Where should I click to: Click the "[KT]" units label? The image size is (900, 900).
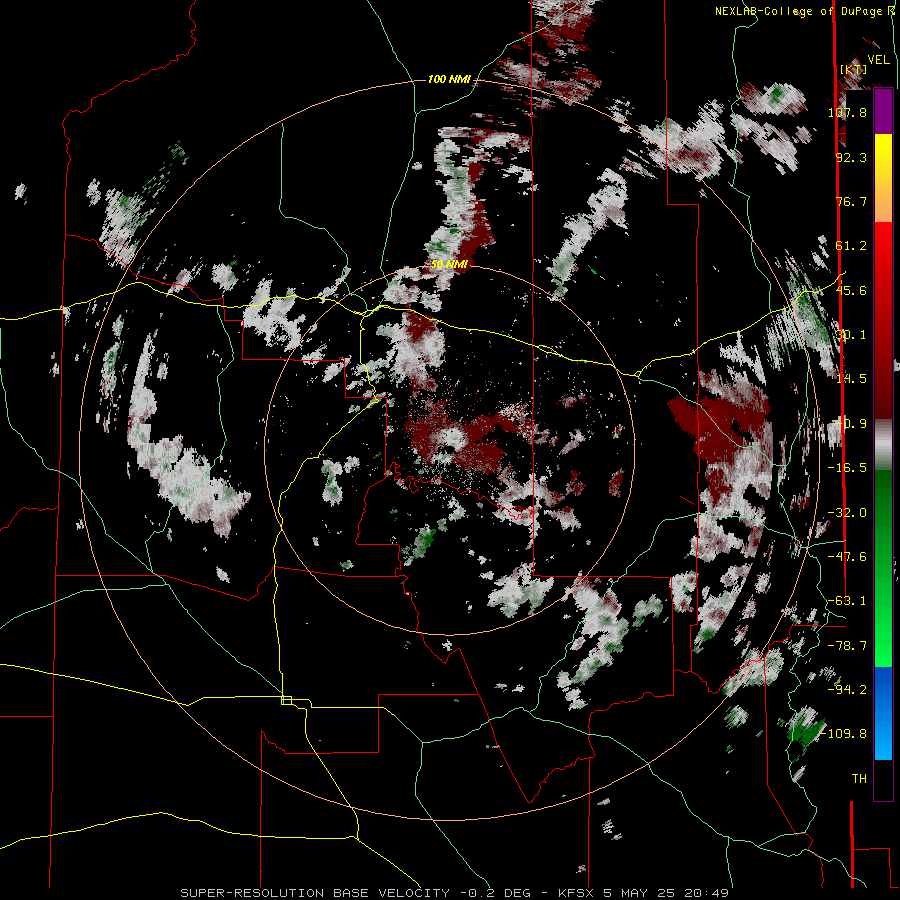point(854,69)
